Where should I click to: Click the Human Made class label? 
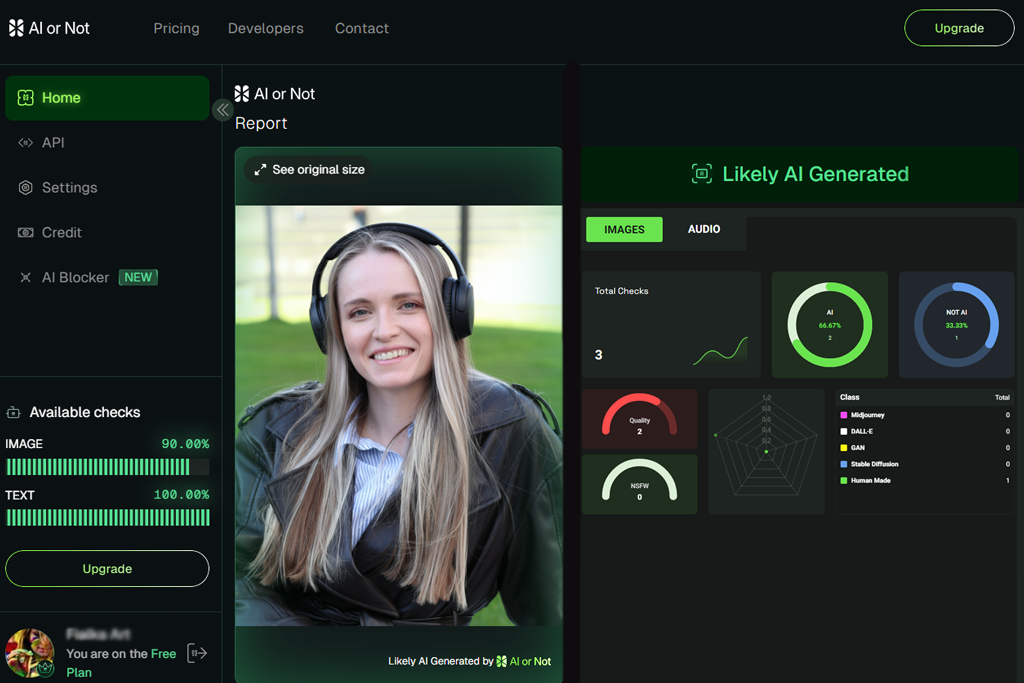click(x=871, y=481)
